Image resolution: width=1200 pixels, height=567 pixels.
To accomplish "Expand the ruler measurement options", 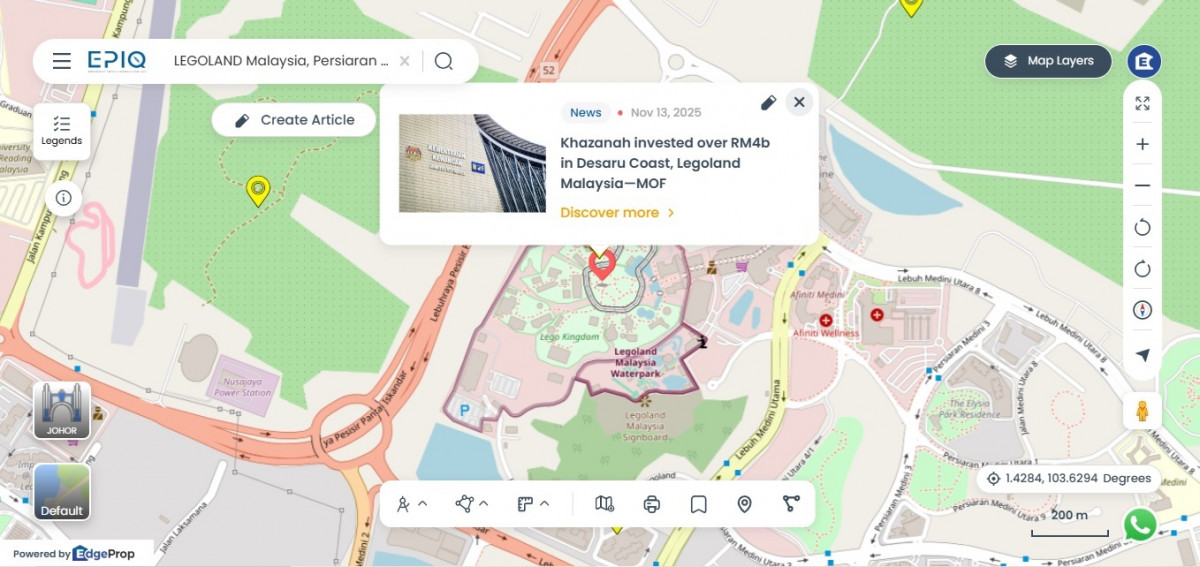I will (533, 504).
